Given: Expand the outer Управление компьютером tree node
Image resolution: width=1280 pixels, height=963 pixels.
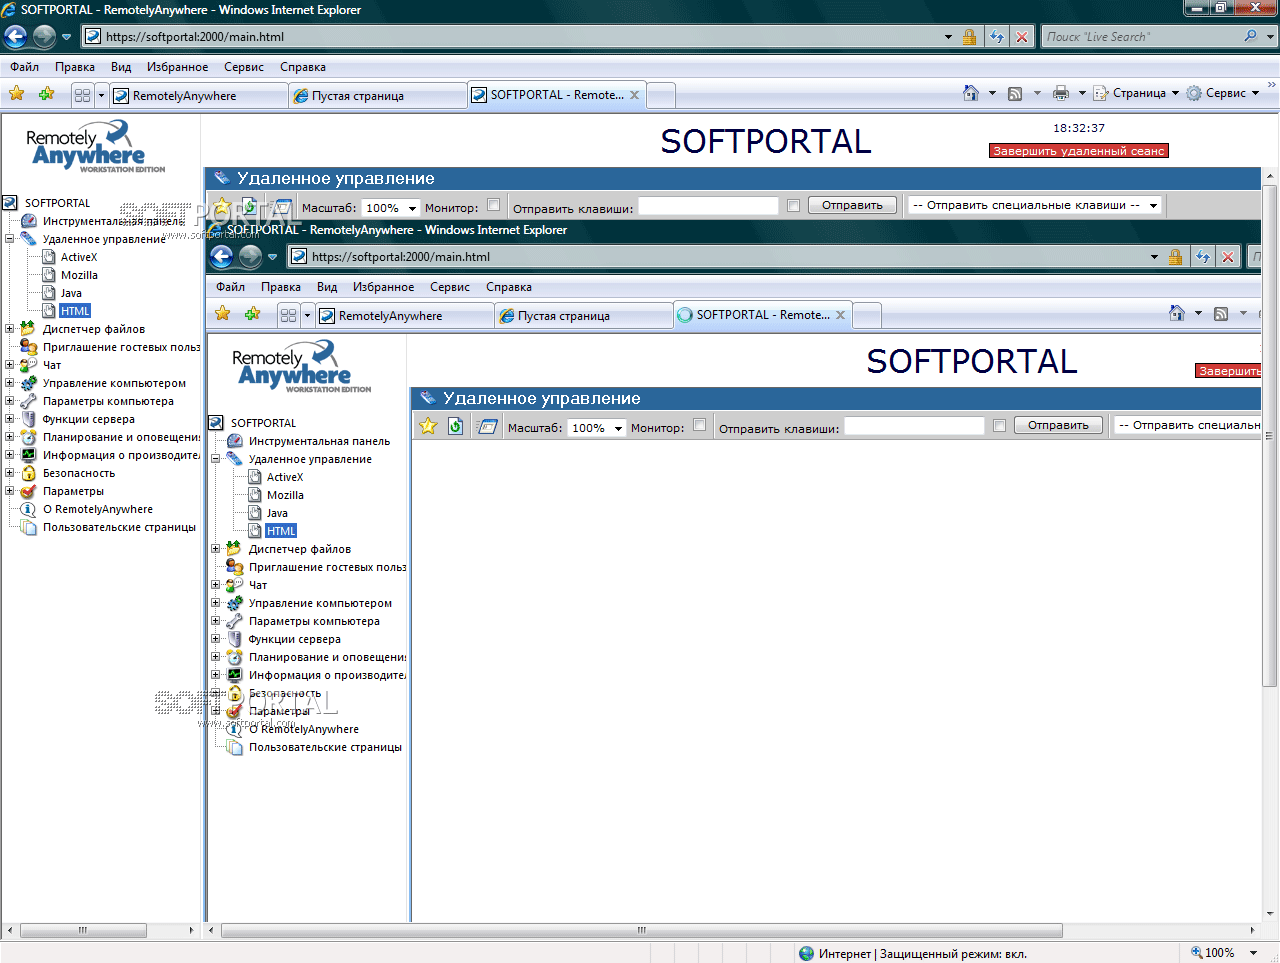Looking at the screenshot, I should point(9,382).
